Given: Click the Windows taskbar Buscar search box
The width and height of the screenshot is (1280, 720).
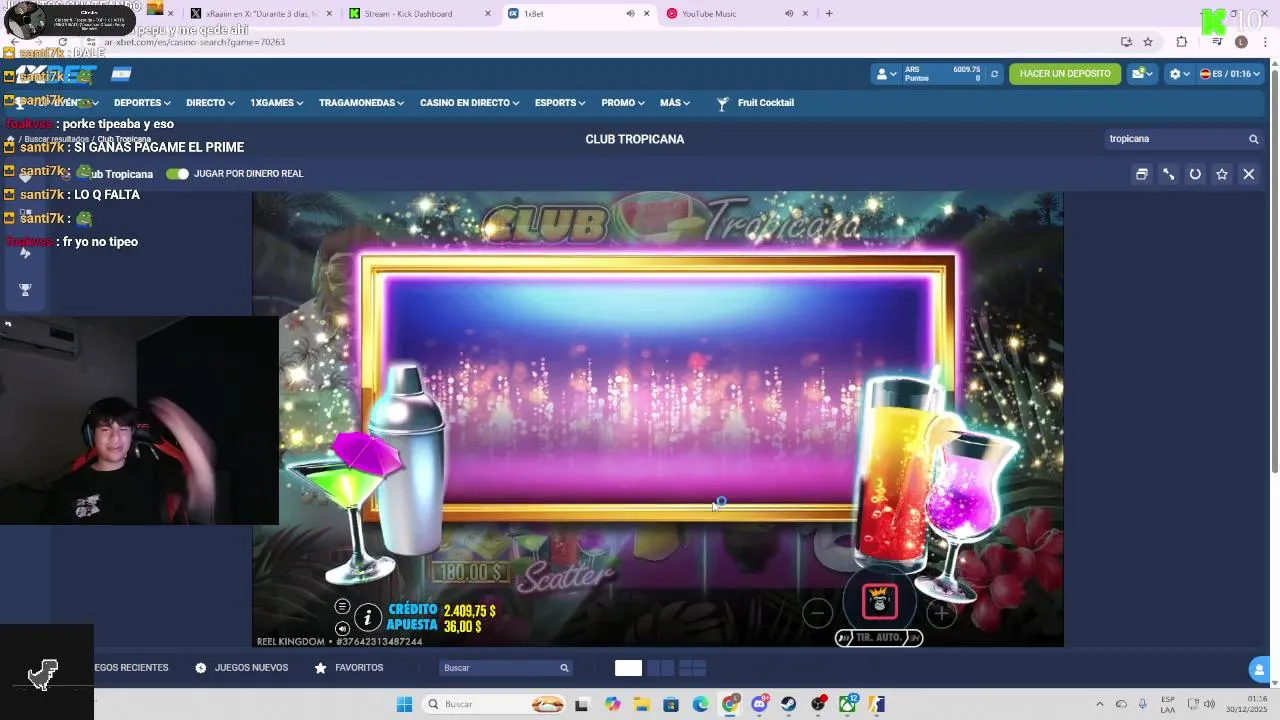Looking at the screenshot, I should point(495,704).
